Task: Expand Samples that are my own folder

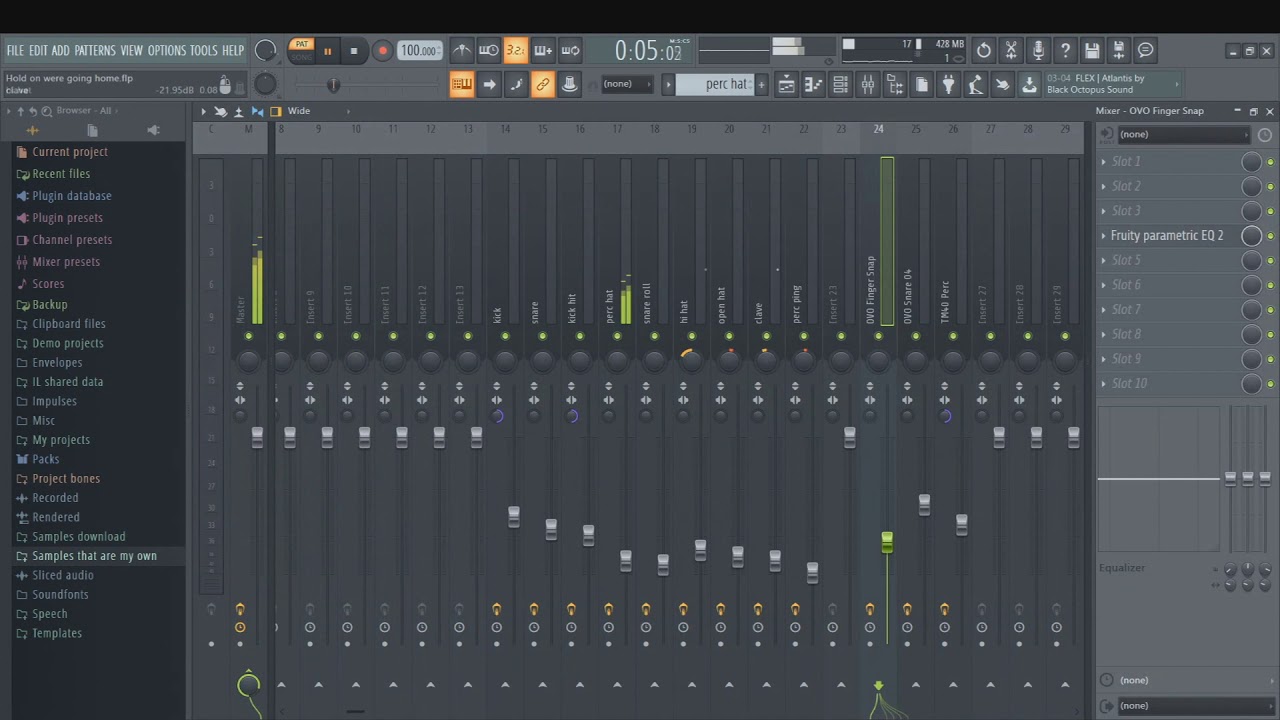Action: (x=94, y=556)
